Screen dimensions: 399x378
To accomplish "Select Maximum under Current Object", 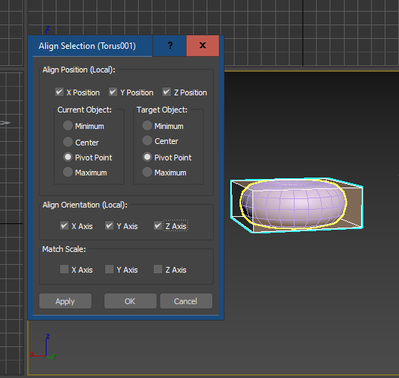I will pos(68,172).
